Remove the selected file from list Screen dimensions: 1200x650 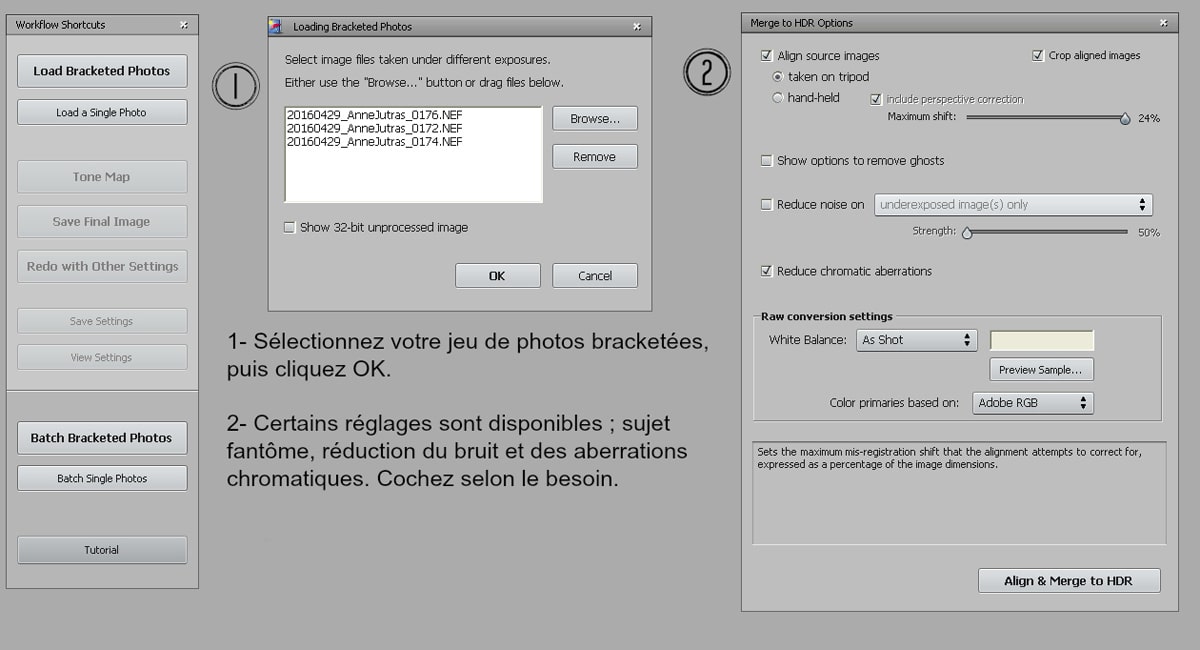point(595,157)
